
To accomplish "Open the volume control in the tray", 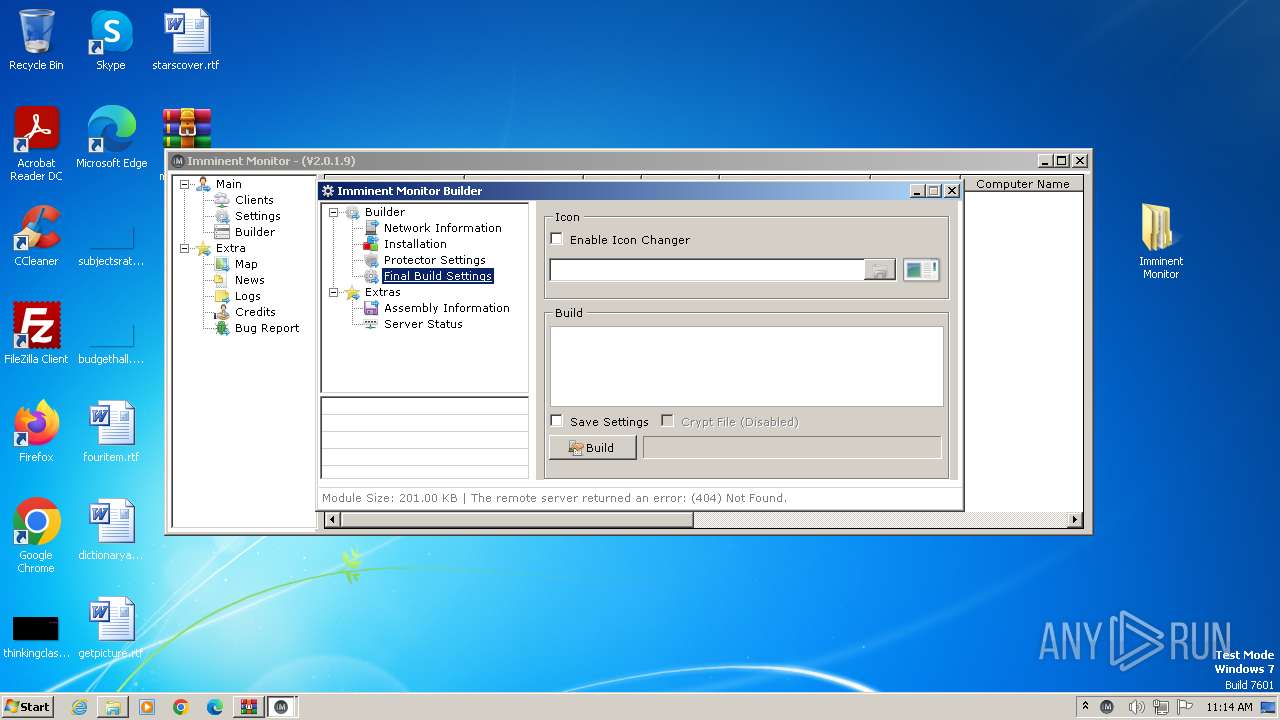I will (1136, 707).
